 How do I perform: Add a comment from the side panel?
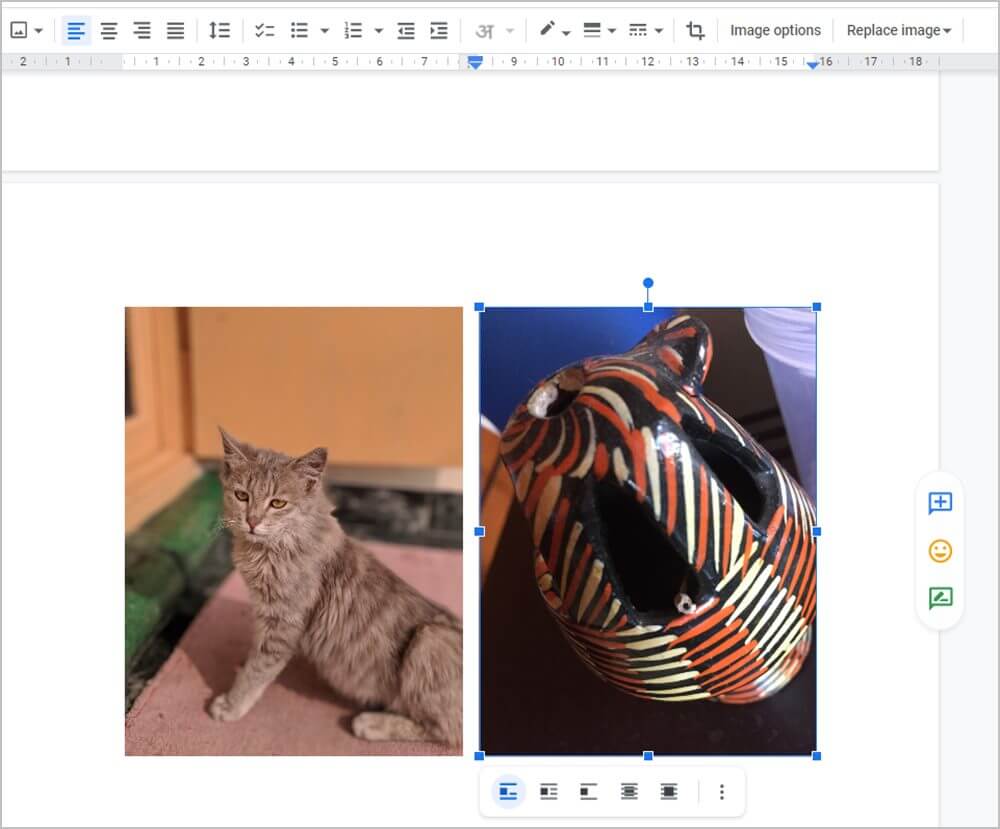click(x=940, y=503)
